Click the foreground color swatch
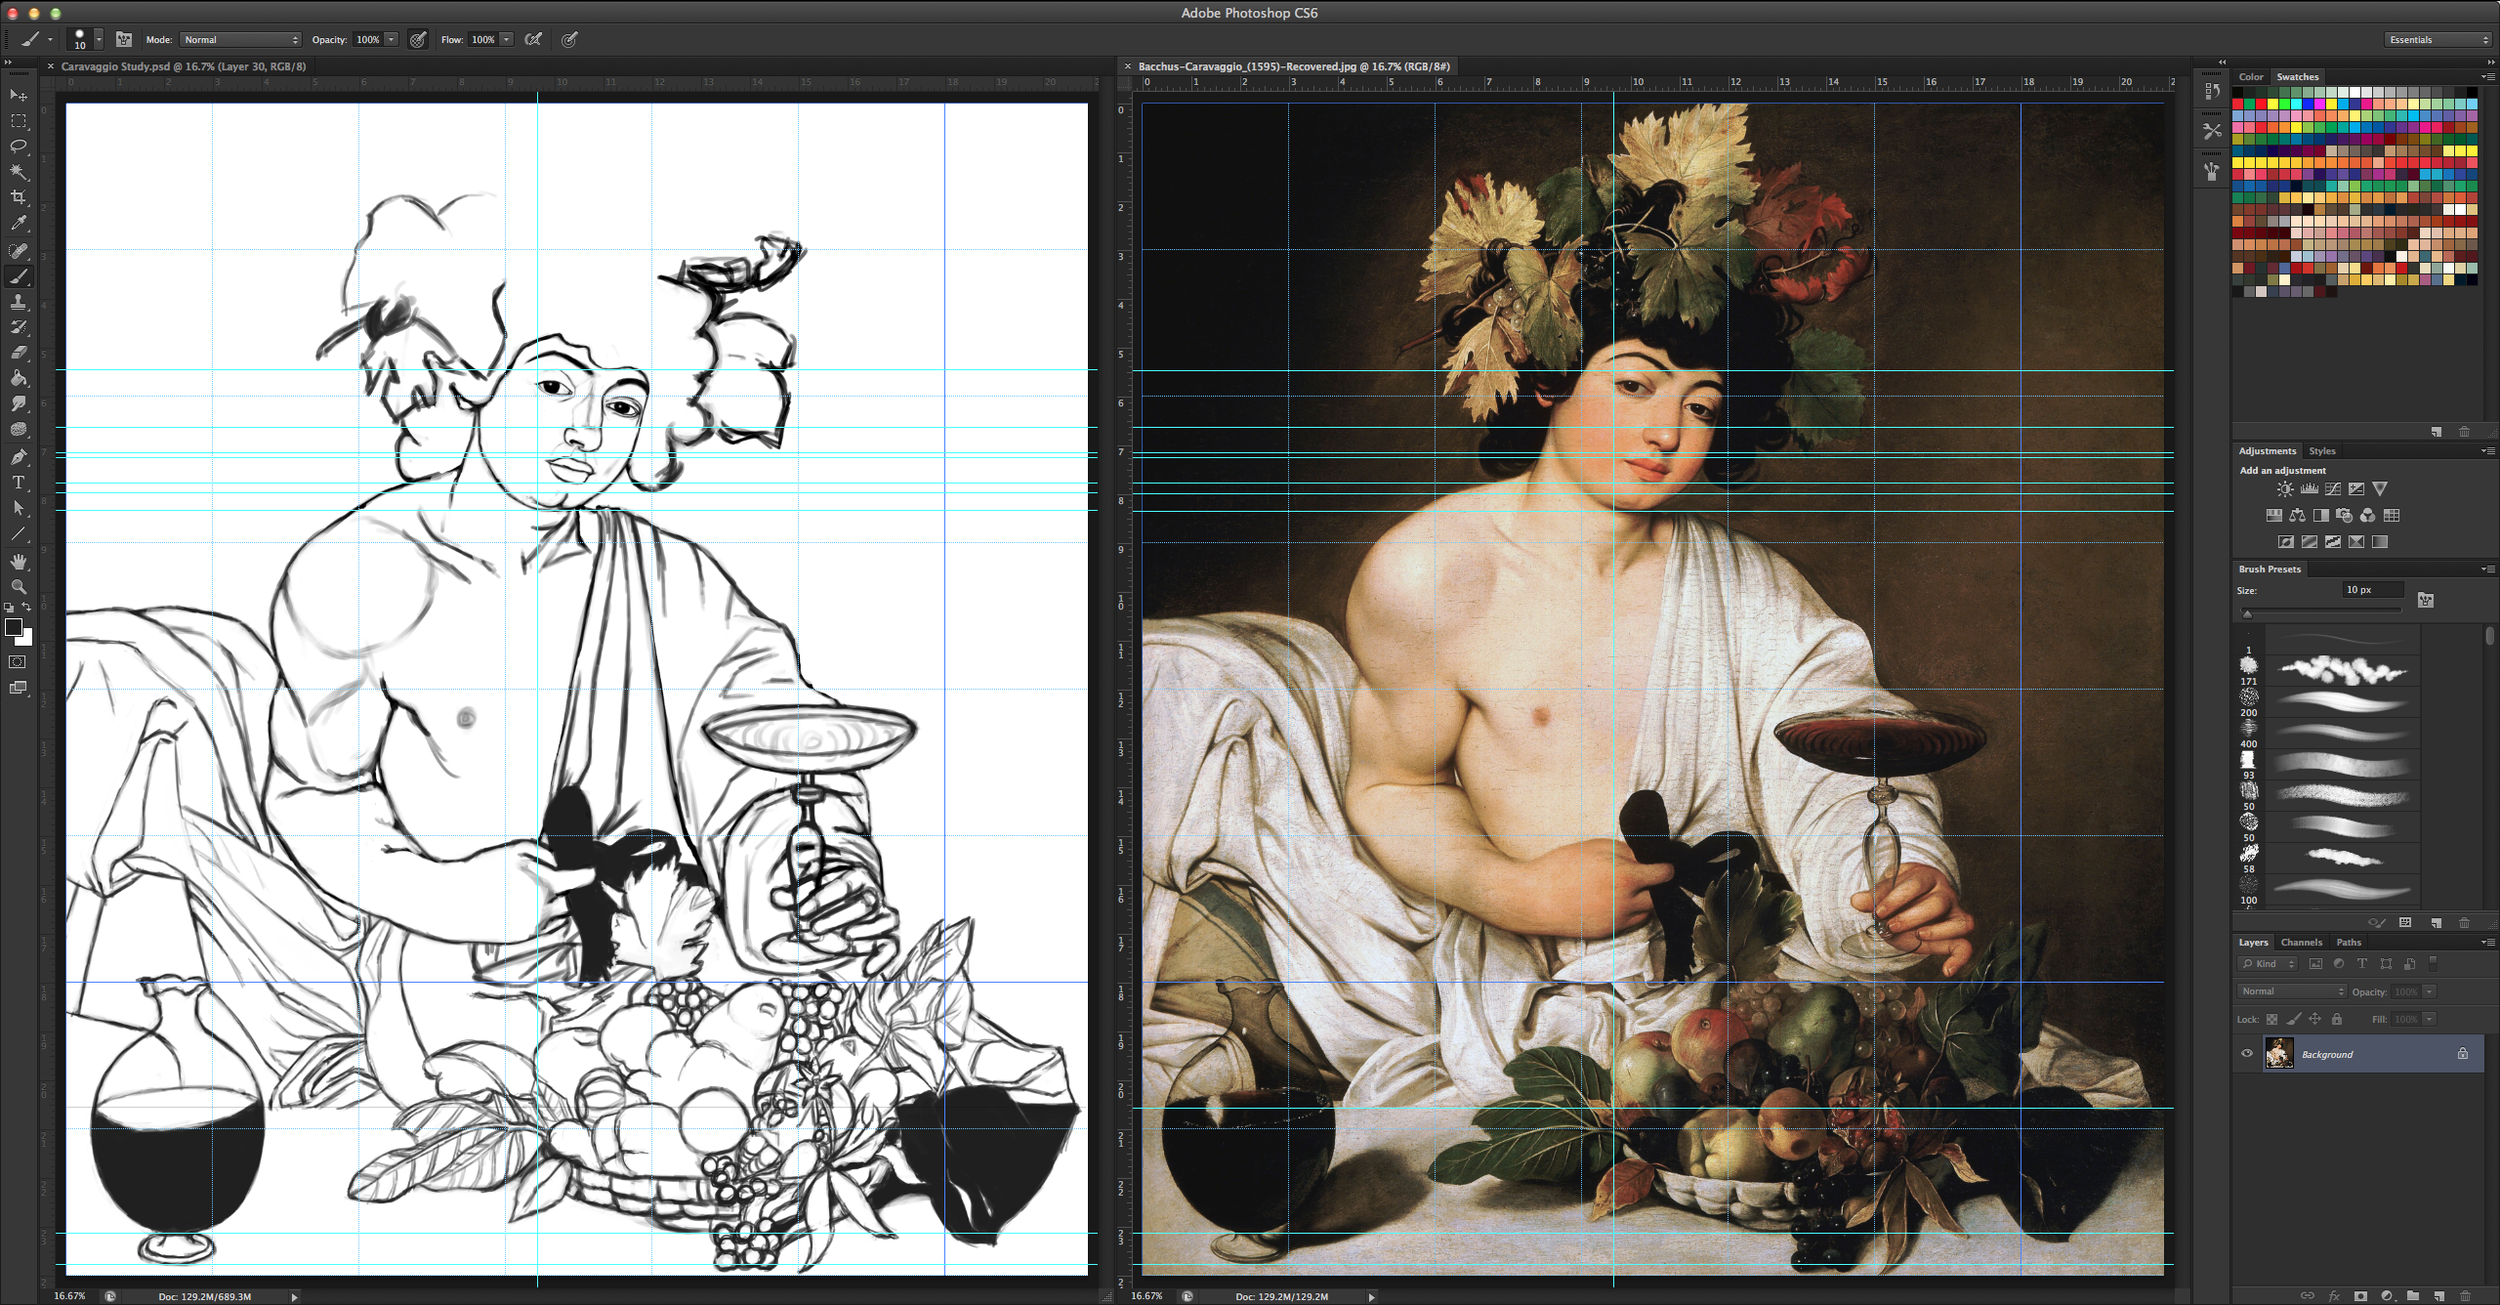The image size is (2500, 1305). click(x=13, y=628)
